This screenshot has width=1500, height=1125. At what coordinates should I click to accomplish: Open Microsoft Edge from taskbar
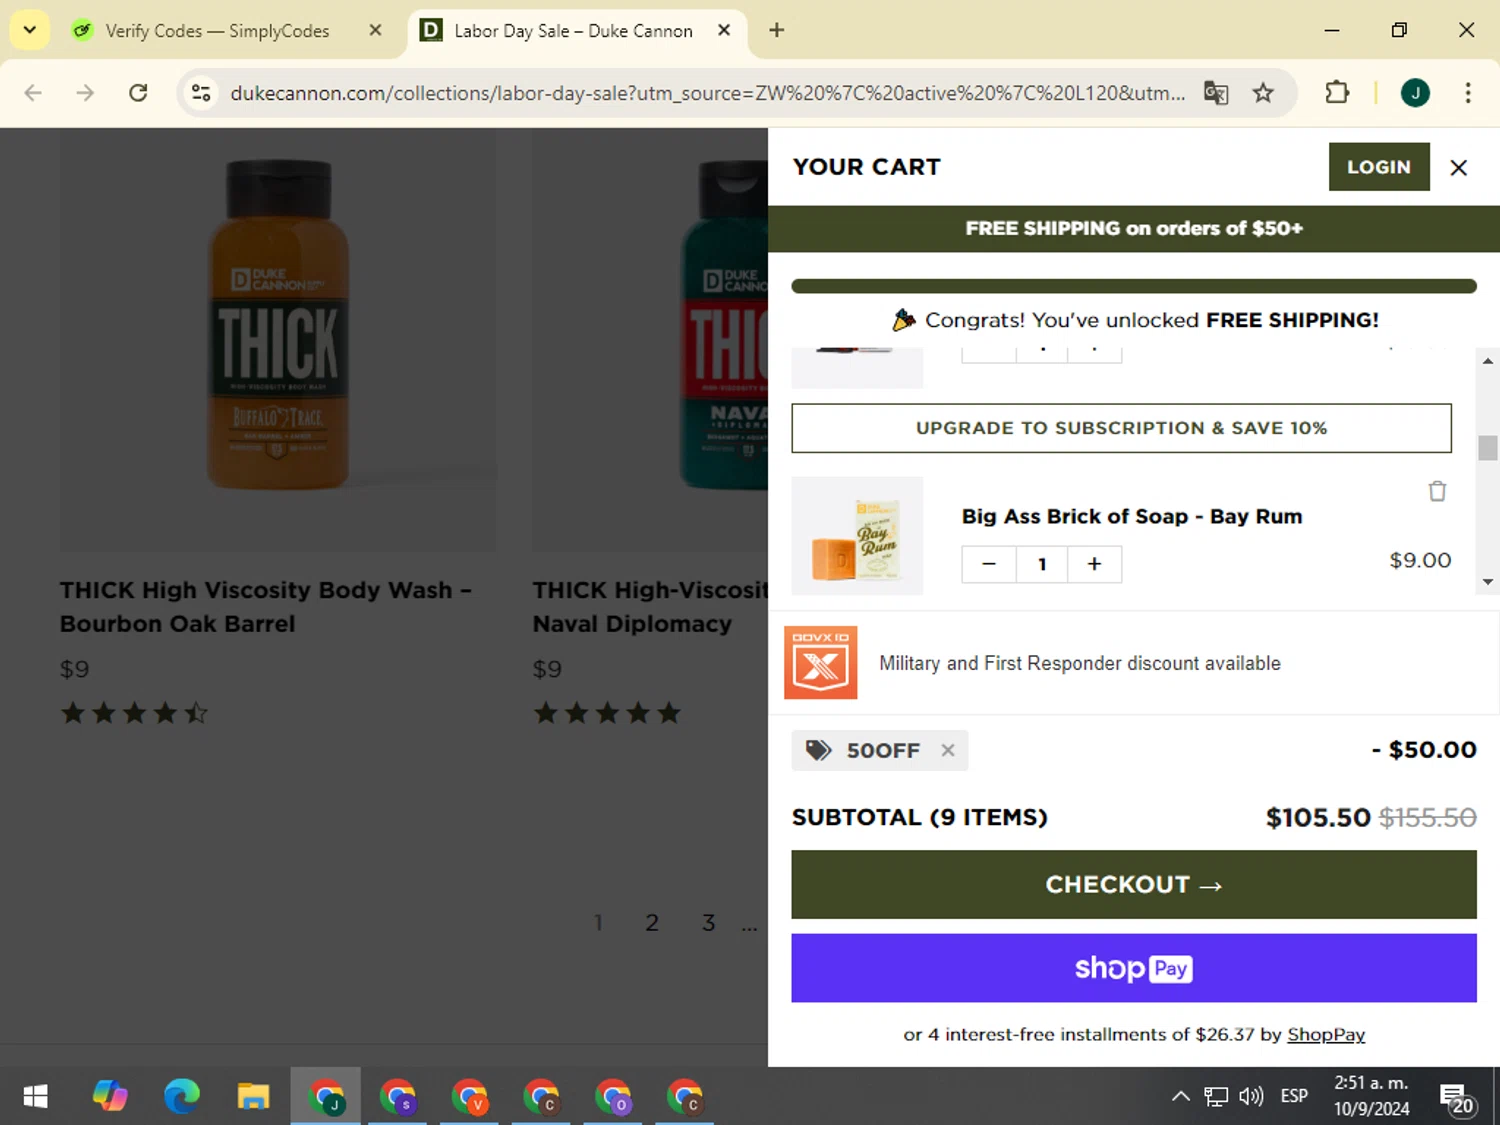tap(182, 1097)
